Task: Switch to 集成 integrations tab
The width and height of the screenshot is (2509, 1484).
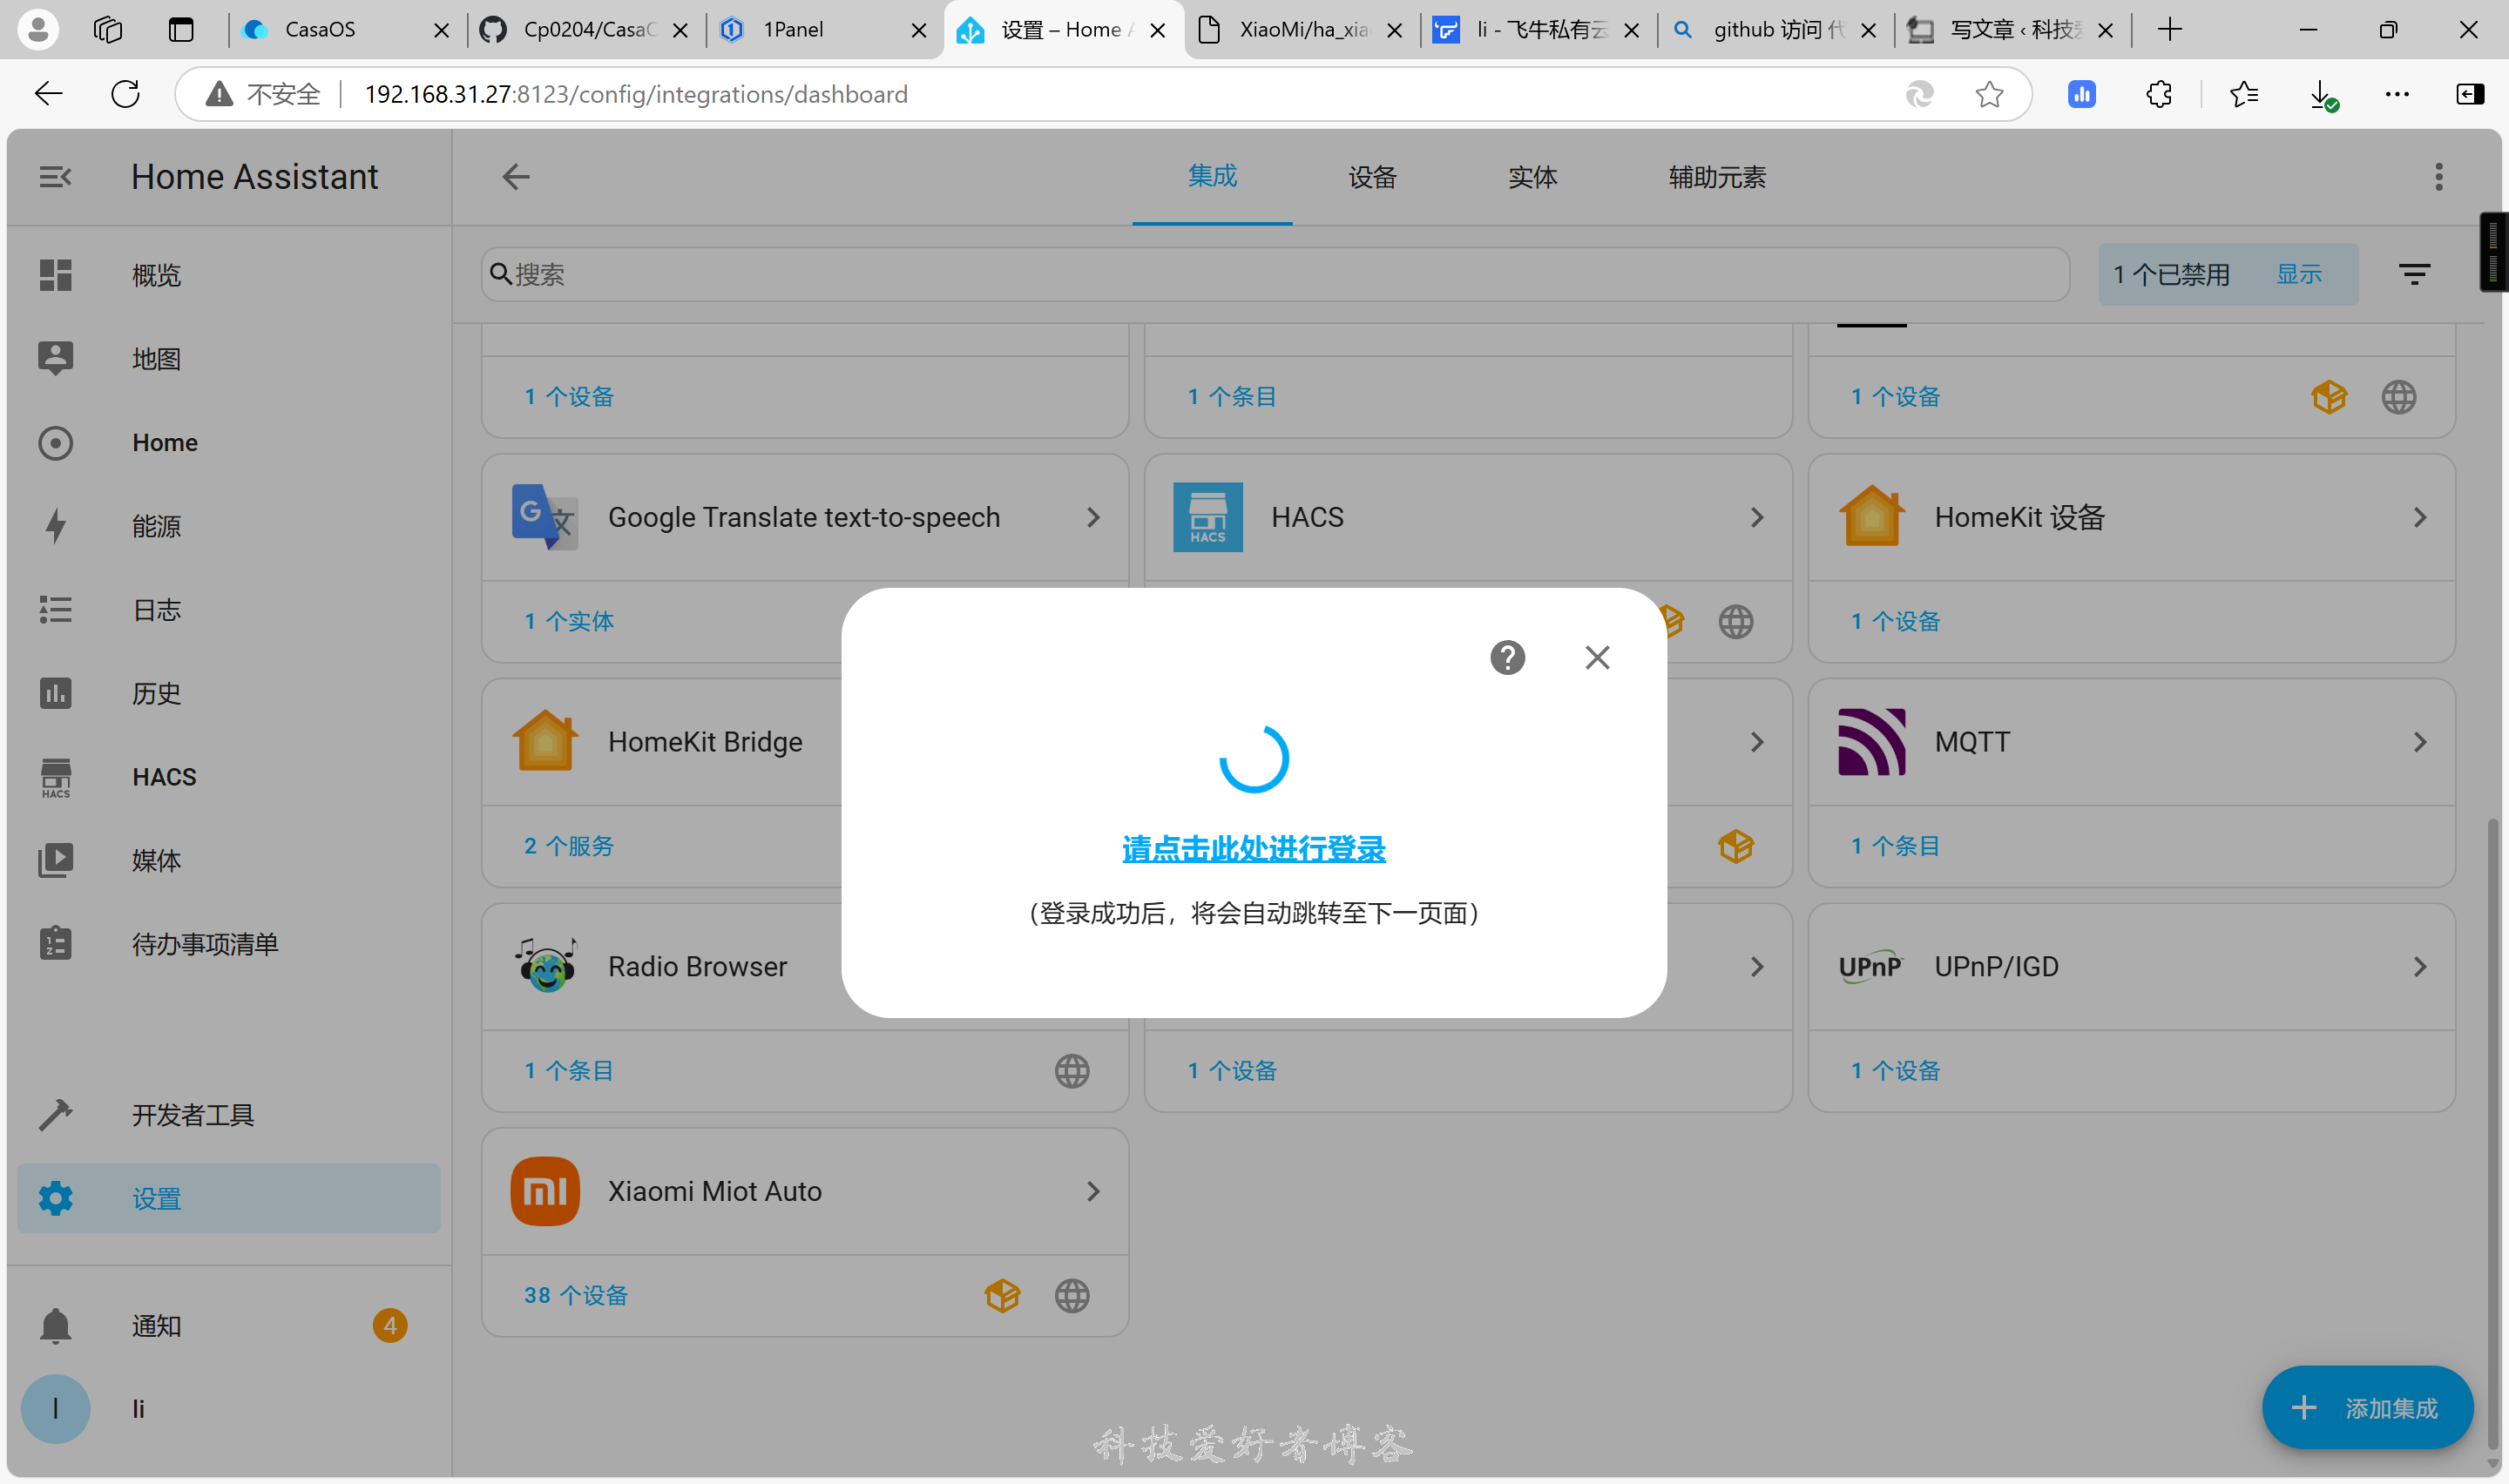Action: (x=1212, y=177)
